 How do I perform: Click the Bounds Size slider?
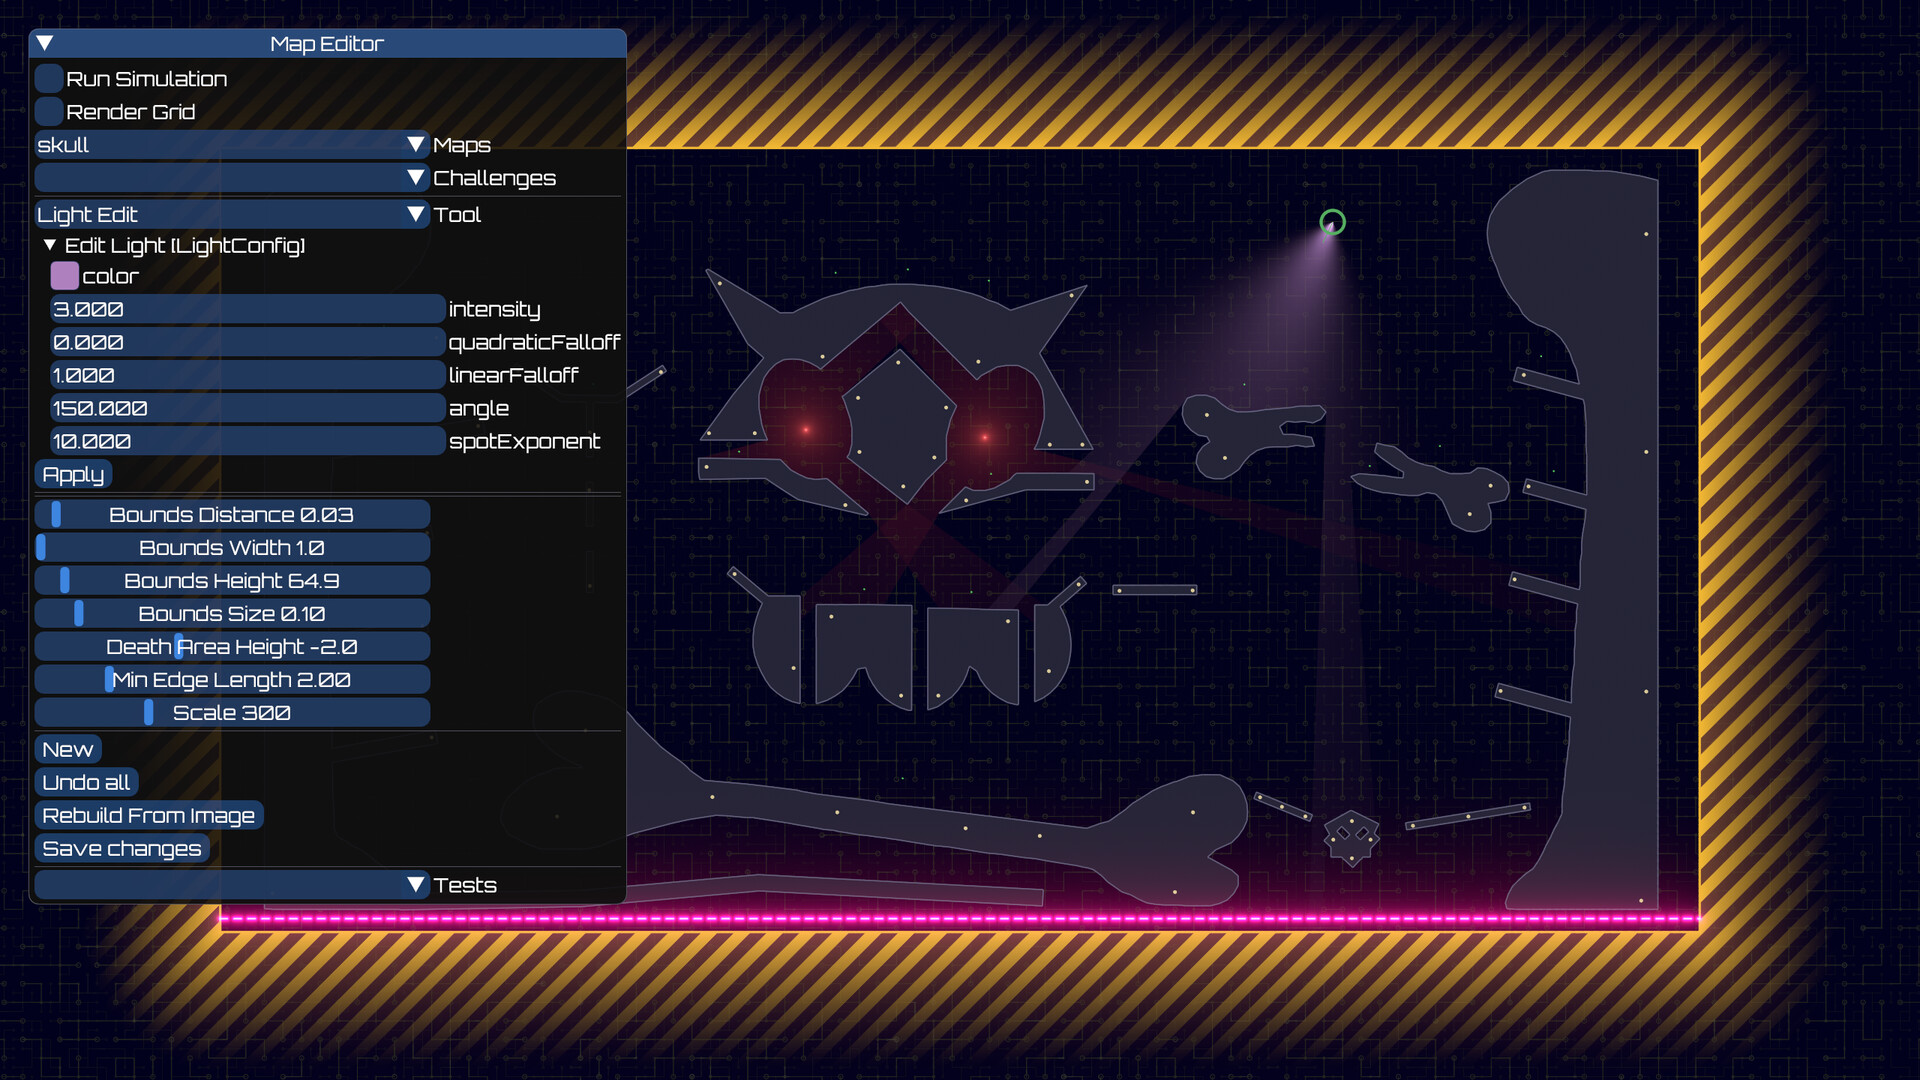click(232, 613)
